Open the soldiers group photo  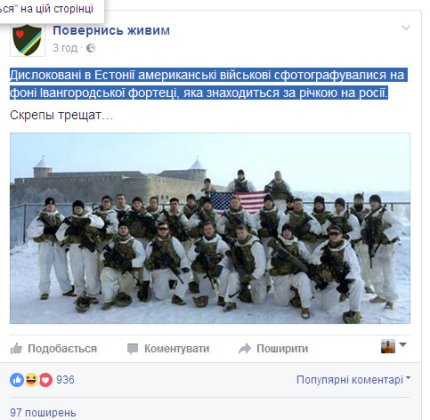[x=210, y=228]
